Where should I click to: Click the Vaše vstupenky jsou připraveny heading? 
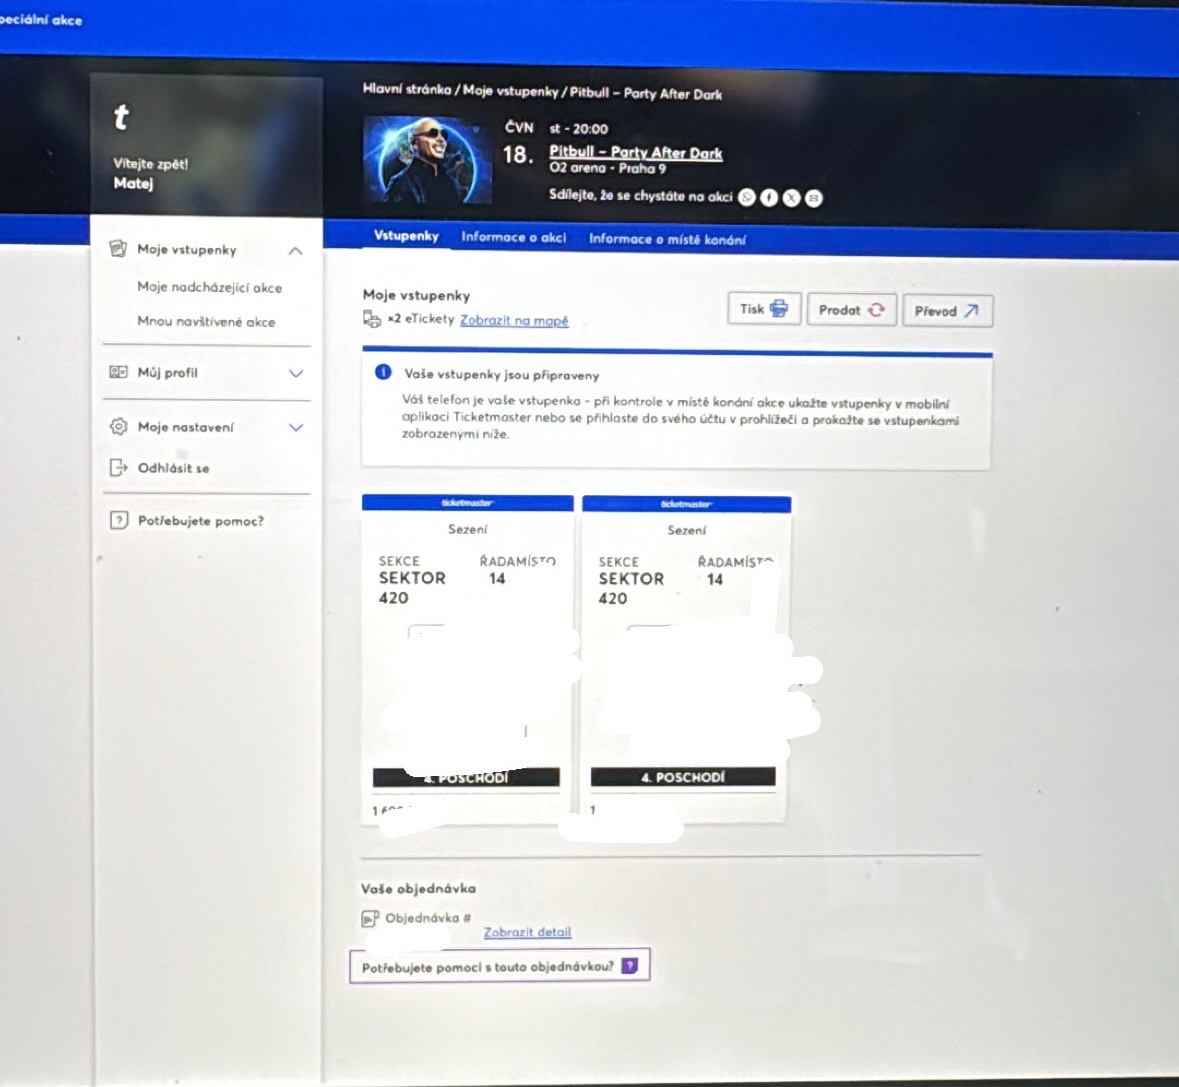(x=502, y=374)
